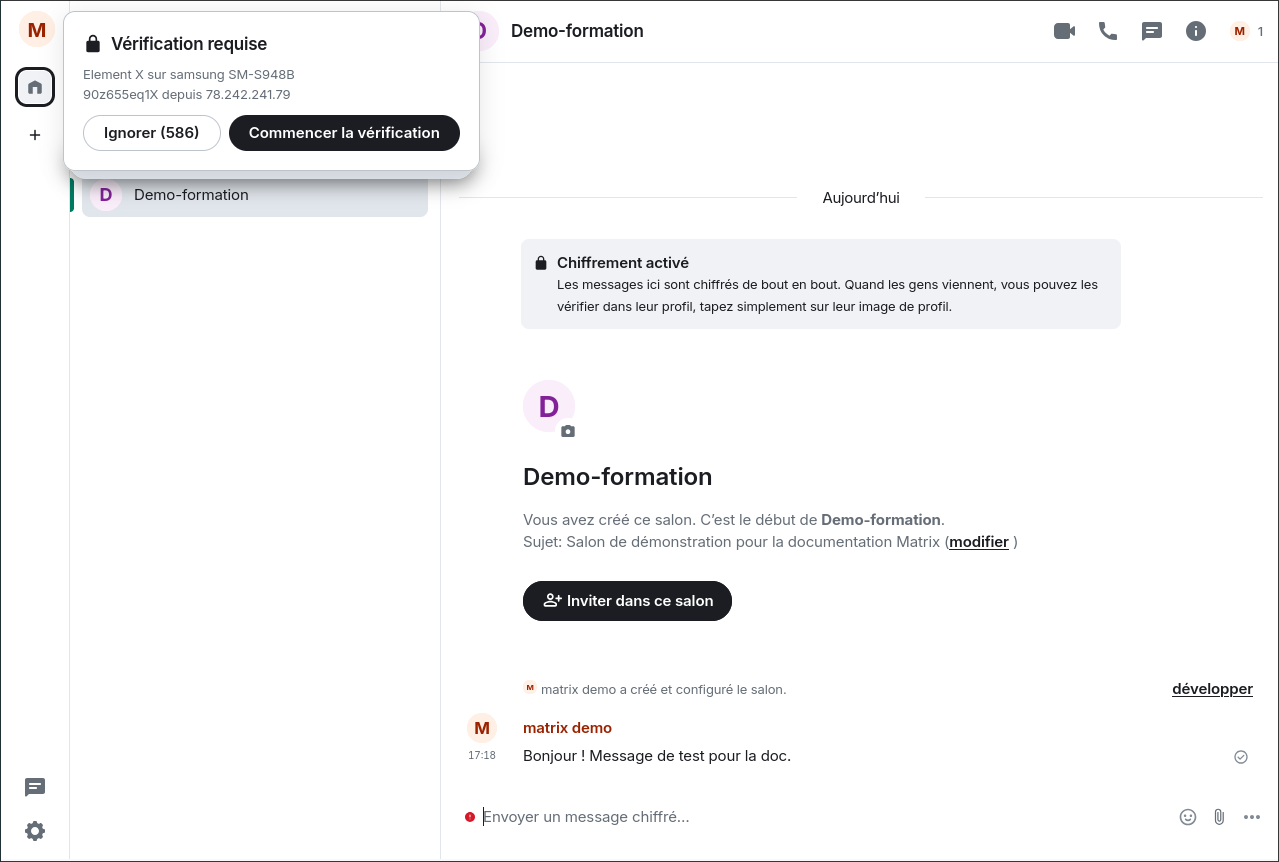The image size is (1279, 862).
Task: Open quick settings gear
Action: [35, 831]
